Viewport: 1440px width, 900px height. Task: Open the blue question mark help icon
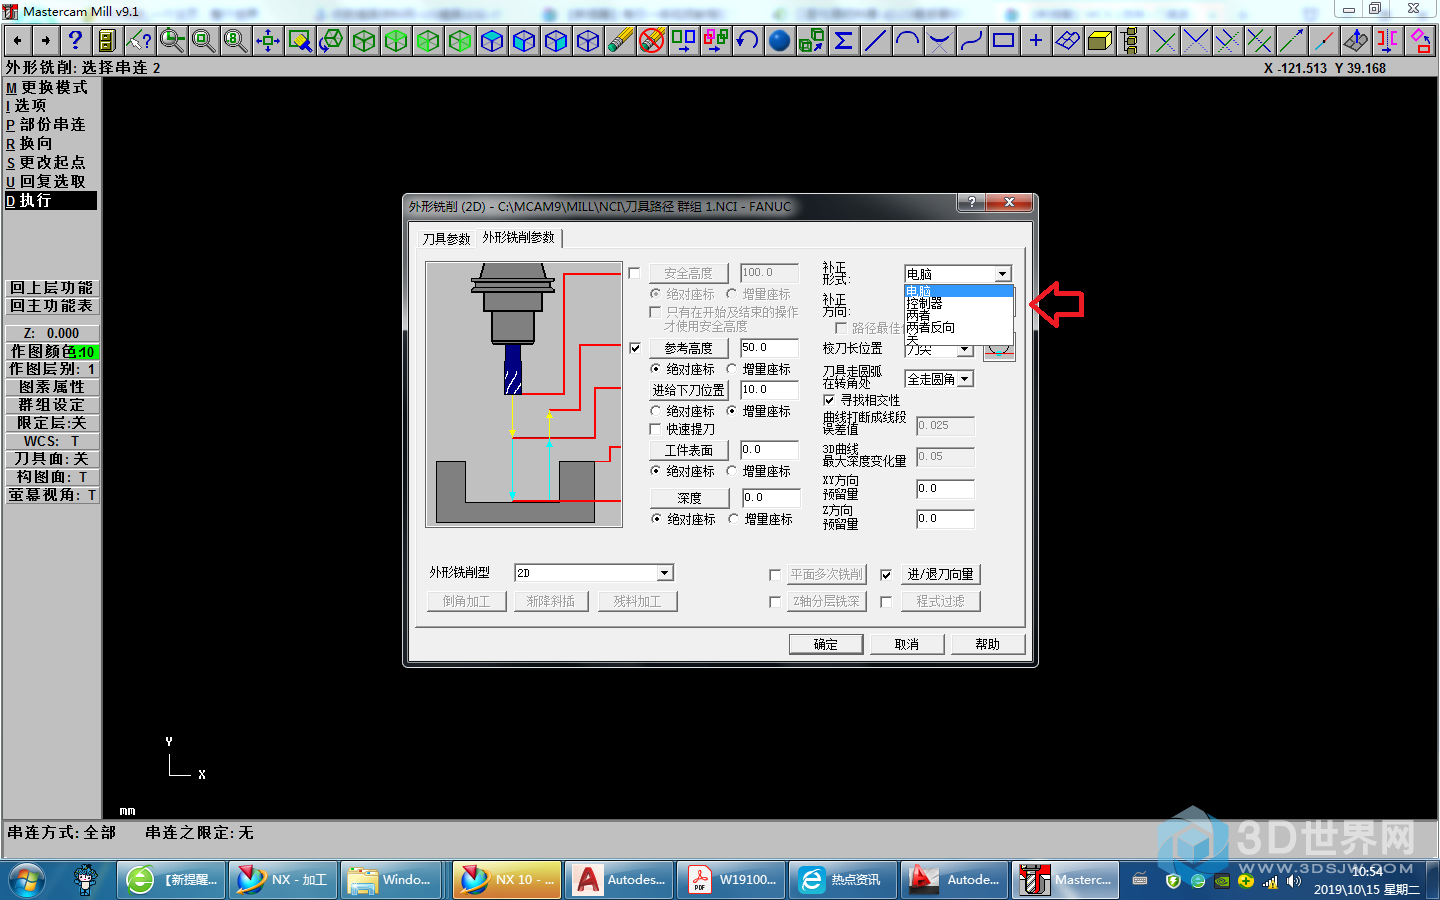pos(74,41)
